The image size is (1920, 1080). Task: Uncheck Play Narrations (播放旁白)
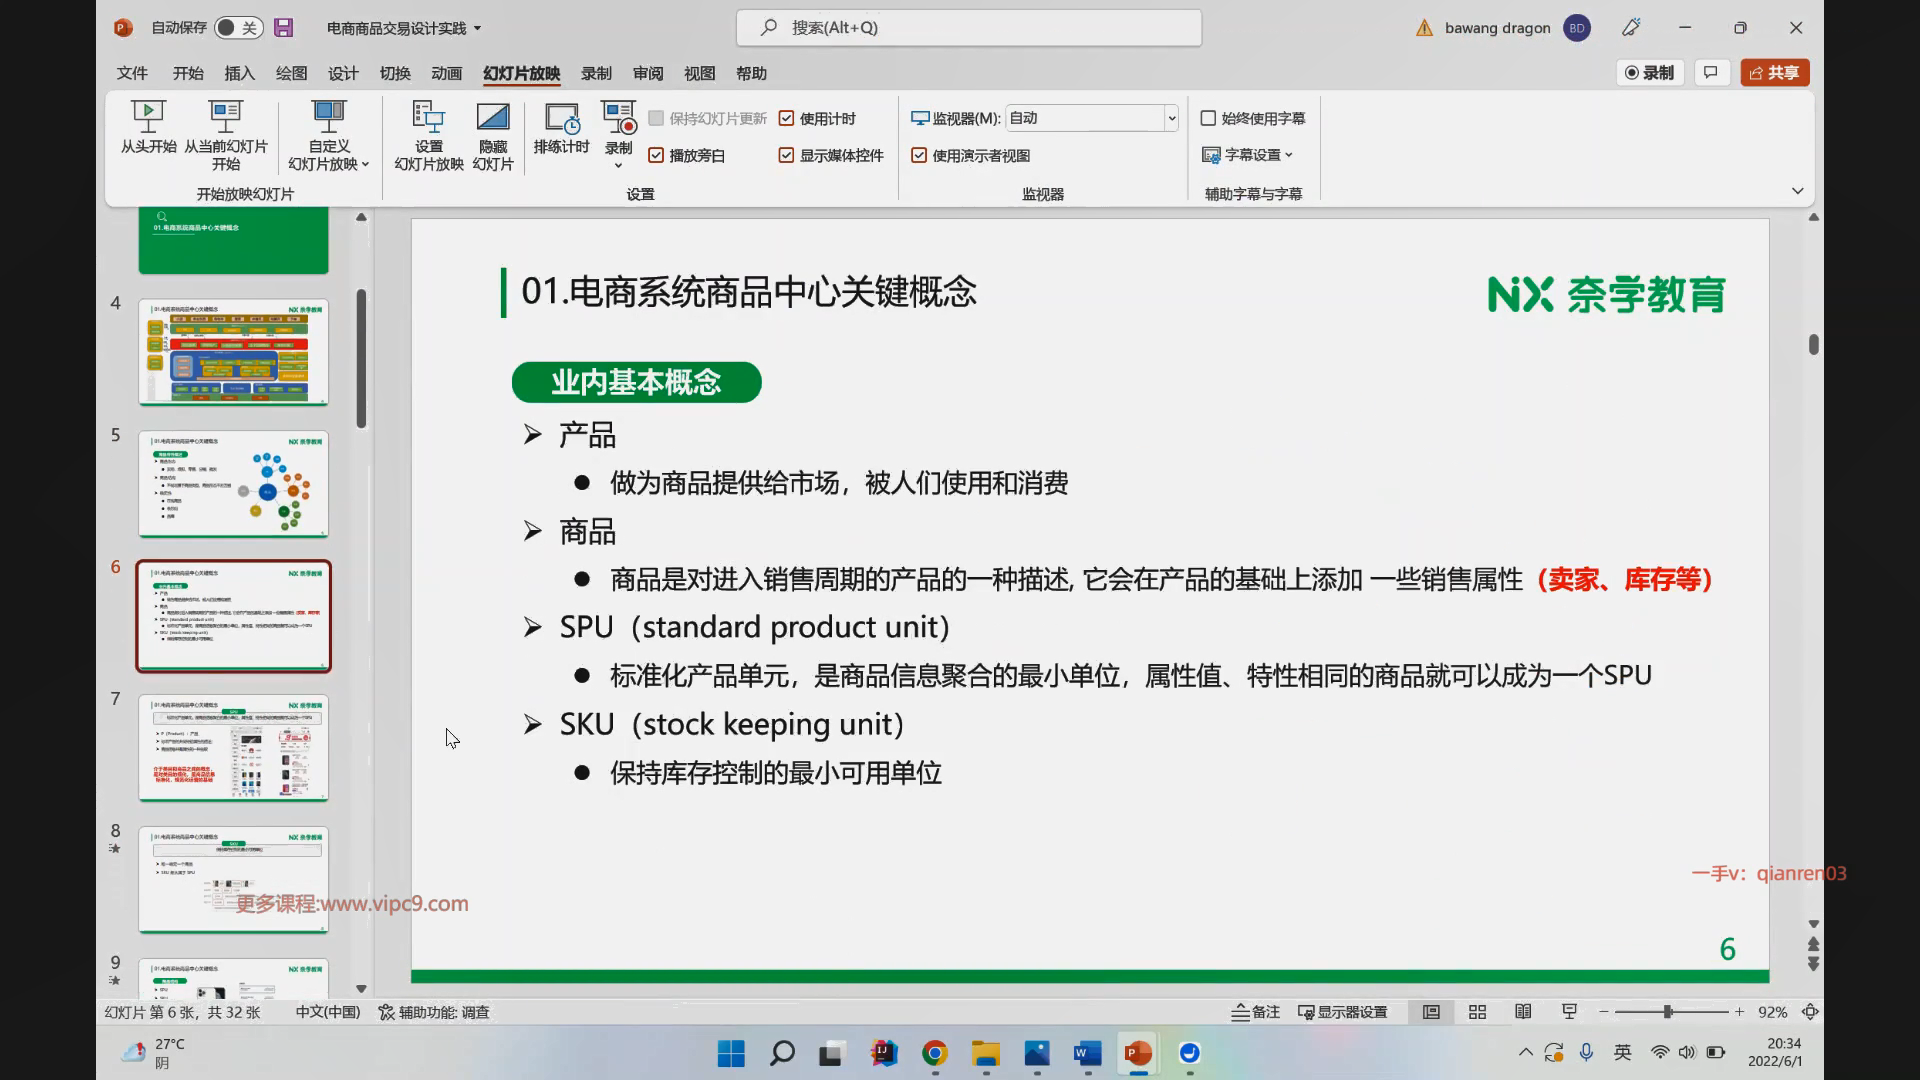pyautogui.click(x=656, y=156)
